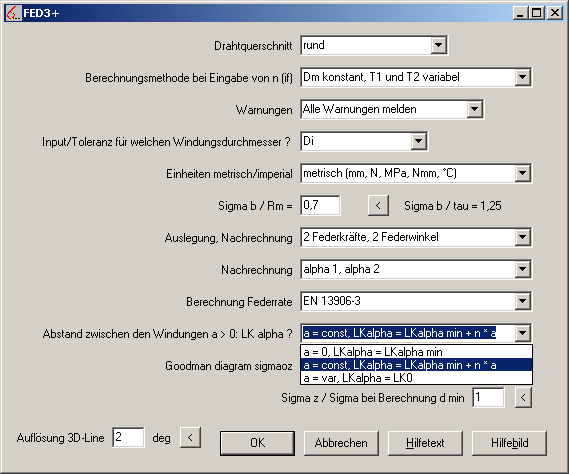Select 'a = const, LKalpha = LKalpha min + n * a' entry

[x=417, y=365]
